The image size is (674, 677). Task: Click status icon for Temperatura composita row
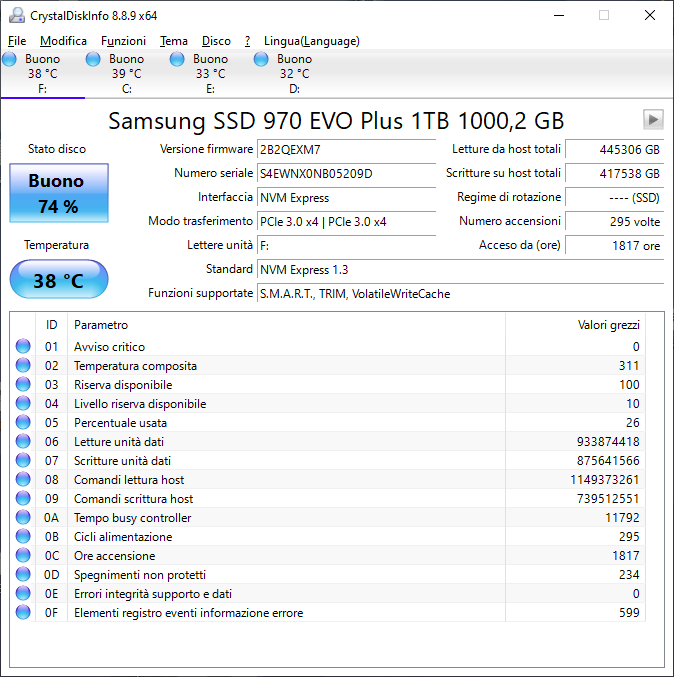23,365
